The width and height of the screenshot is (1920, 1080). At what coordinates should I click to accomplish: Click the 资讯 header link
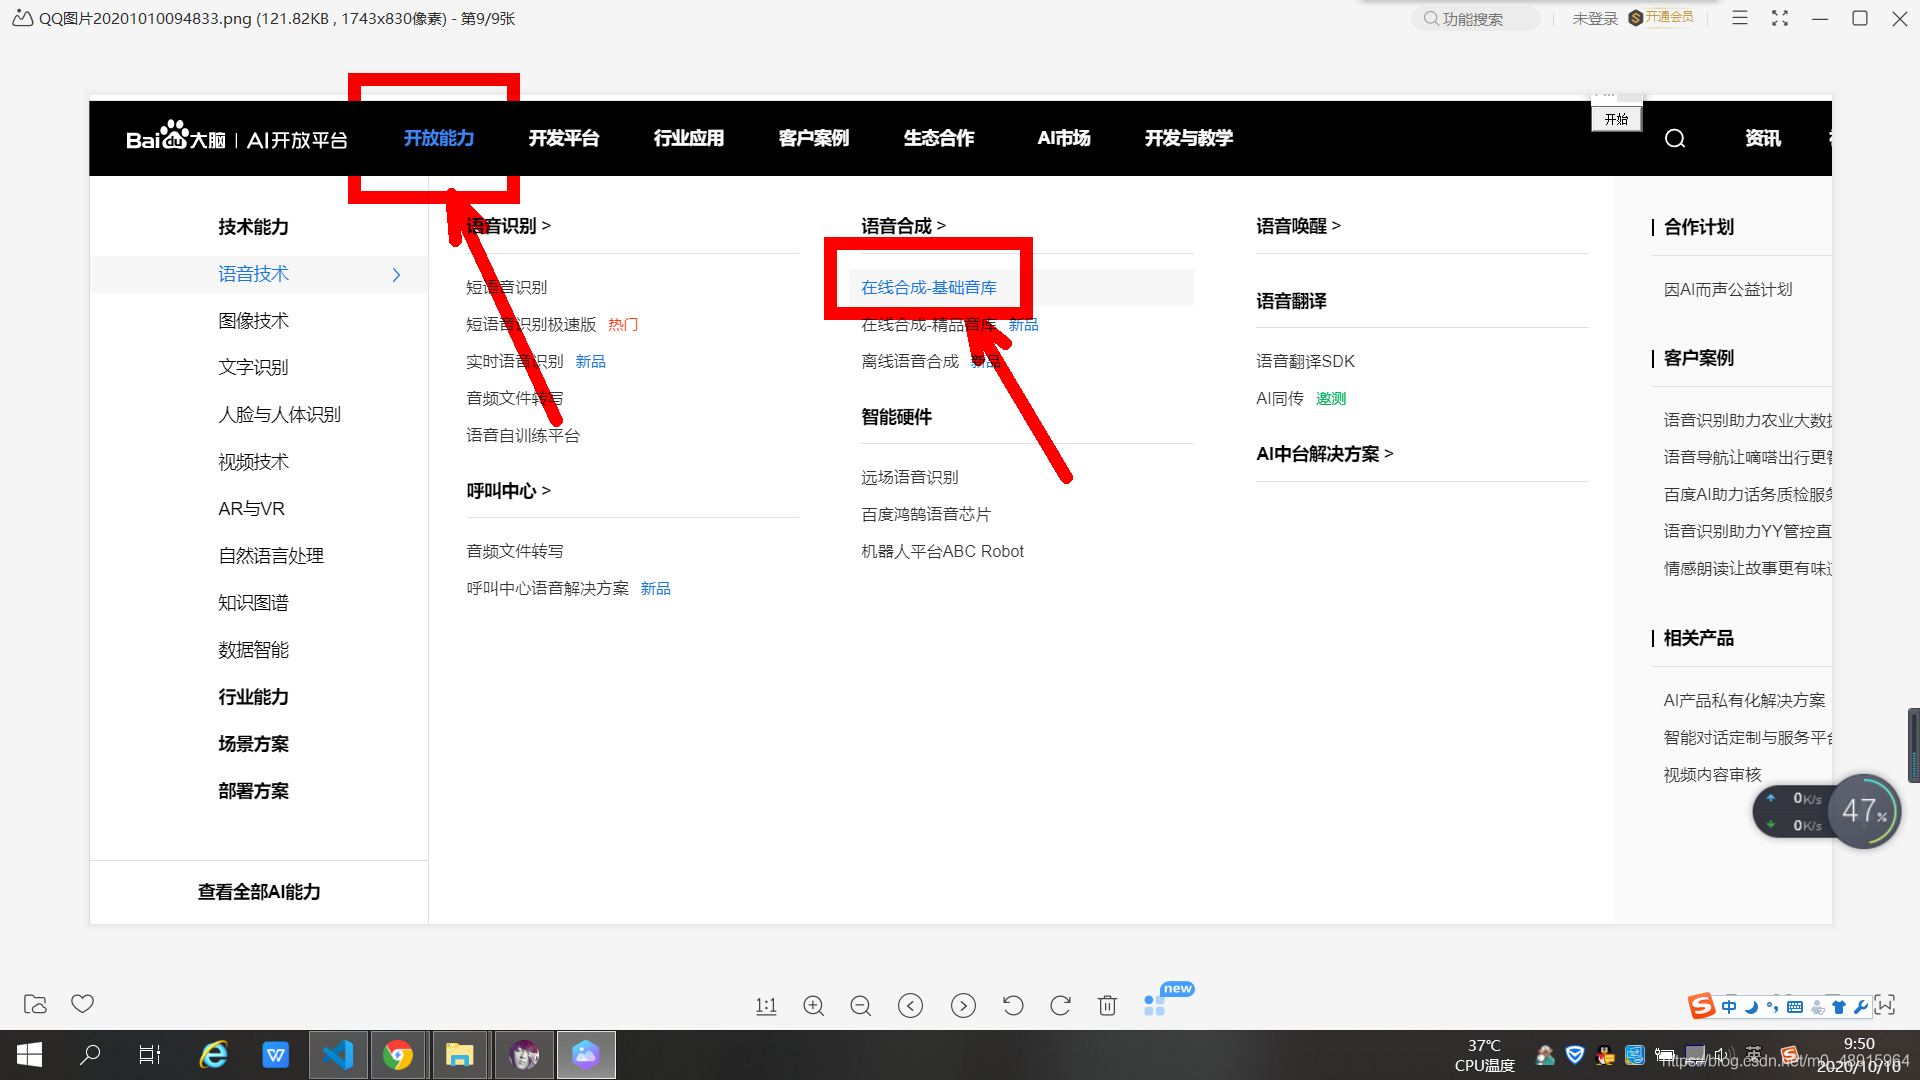point(1763,139)
